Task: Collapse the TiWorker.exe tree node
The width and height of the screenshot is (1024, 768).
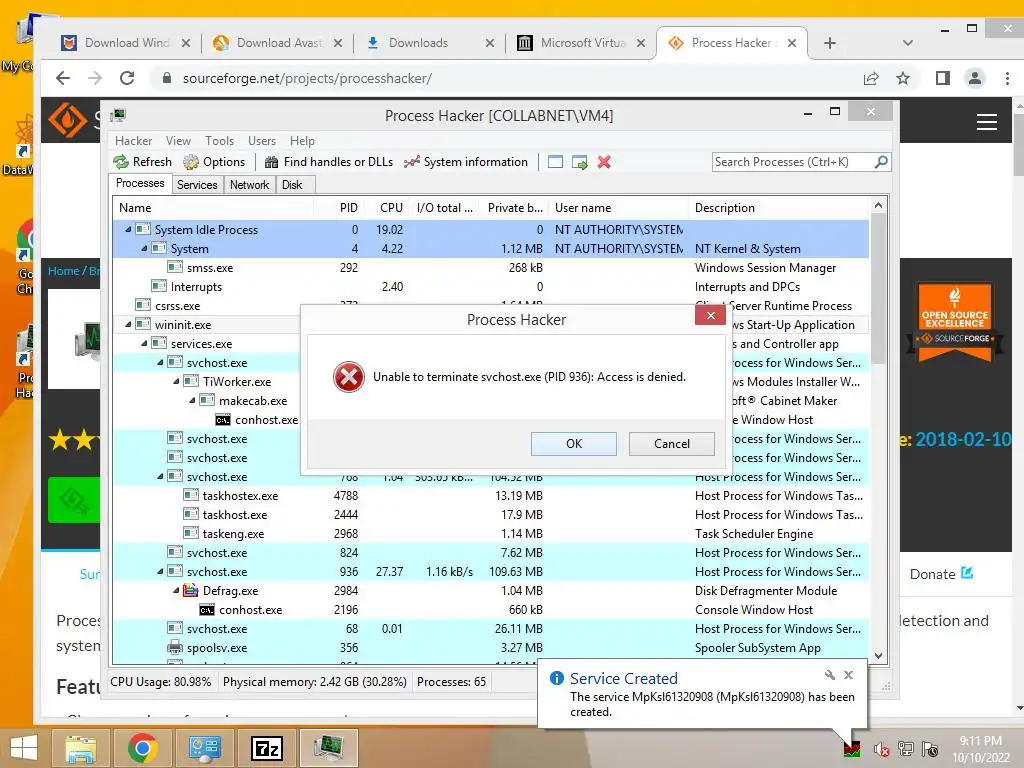Action: pos(176,381)
